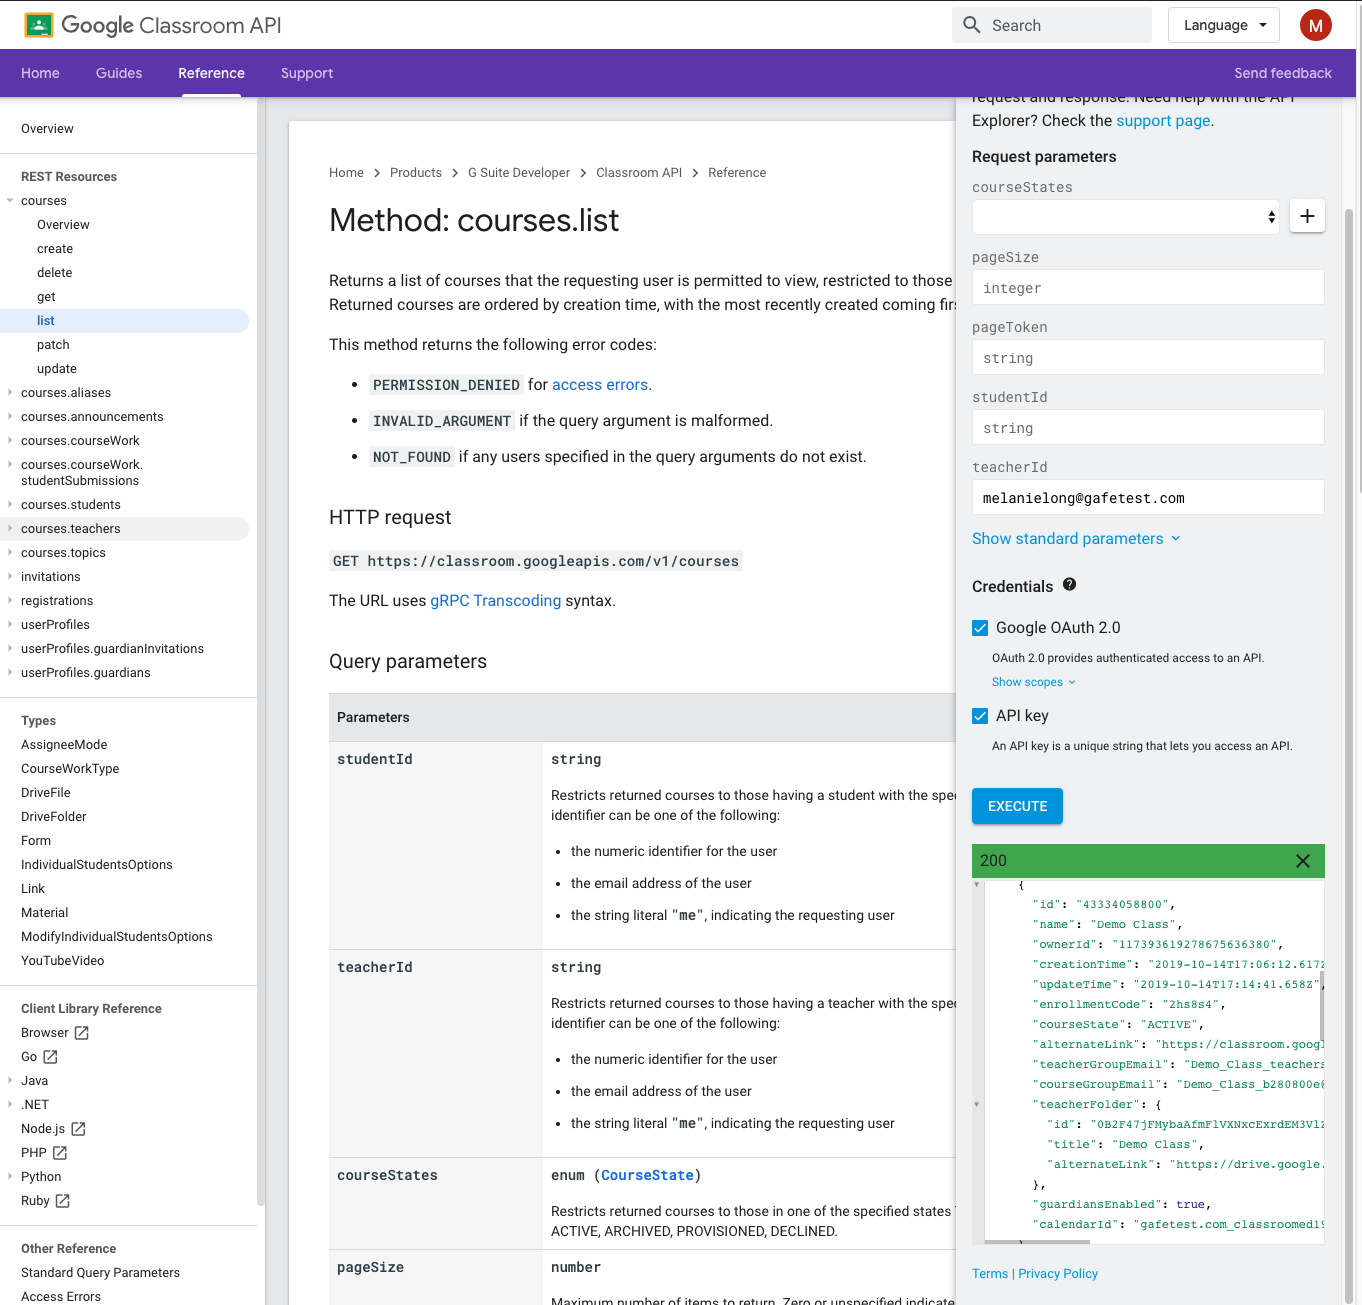Image resolution: width=1362 pixels, height=1305 pixels.
Task: Open Browser client library external link icon
Action: pyautogui.click(x=82, y=1033)
